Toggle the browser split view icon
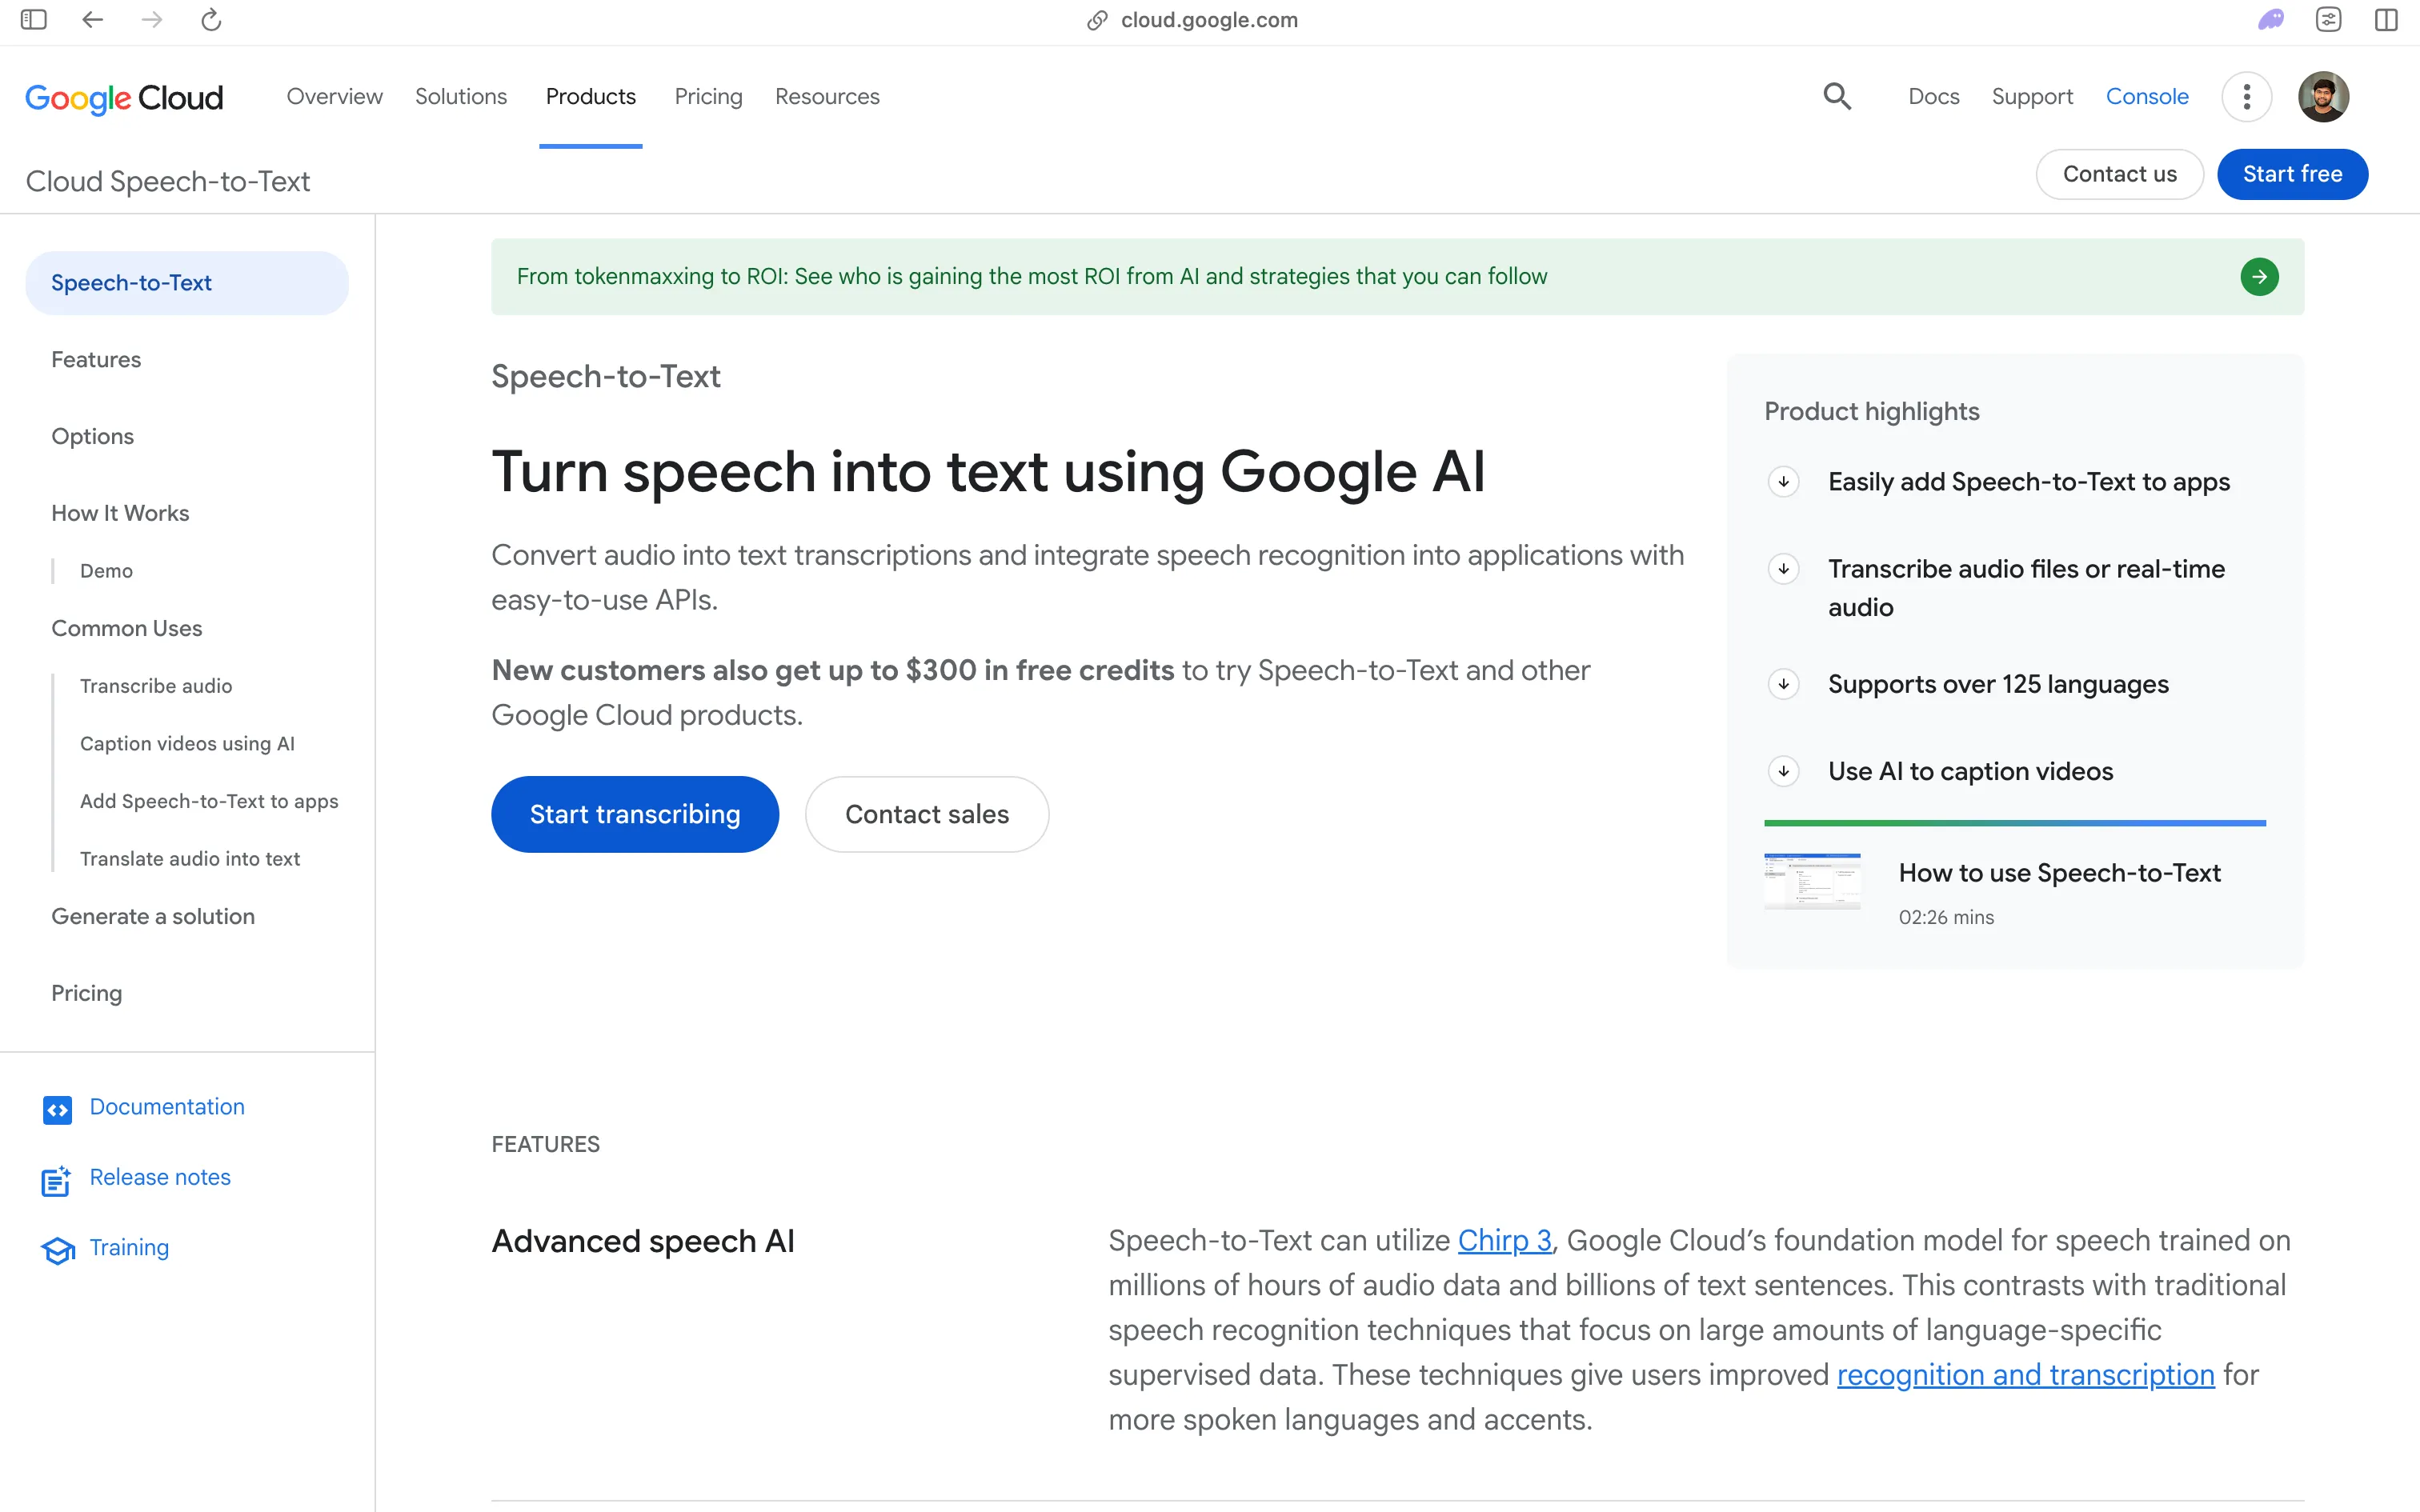The width and height of the screenshot is (2420, 1512). point(2387,19)
